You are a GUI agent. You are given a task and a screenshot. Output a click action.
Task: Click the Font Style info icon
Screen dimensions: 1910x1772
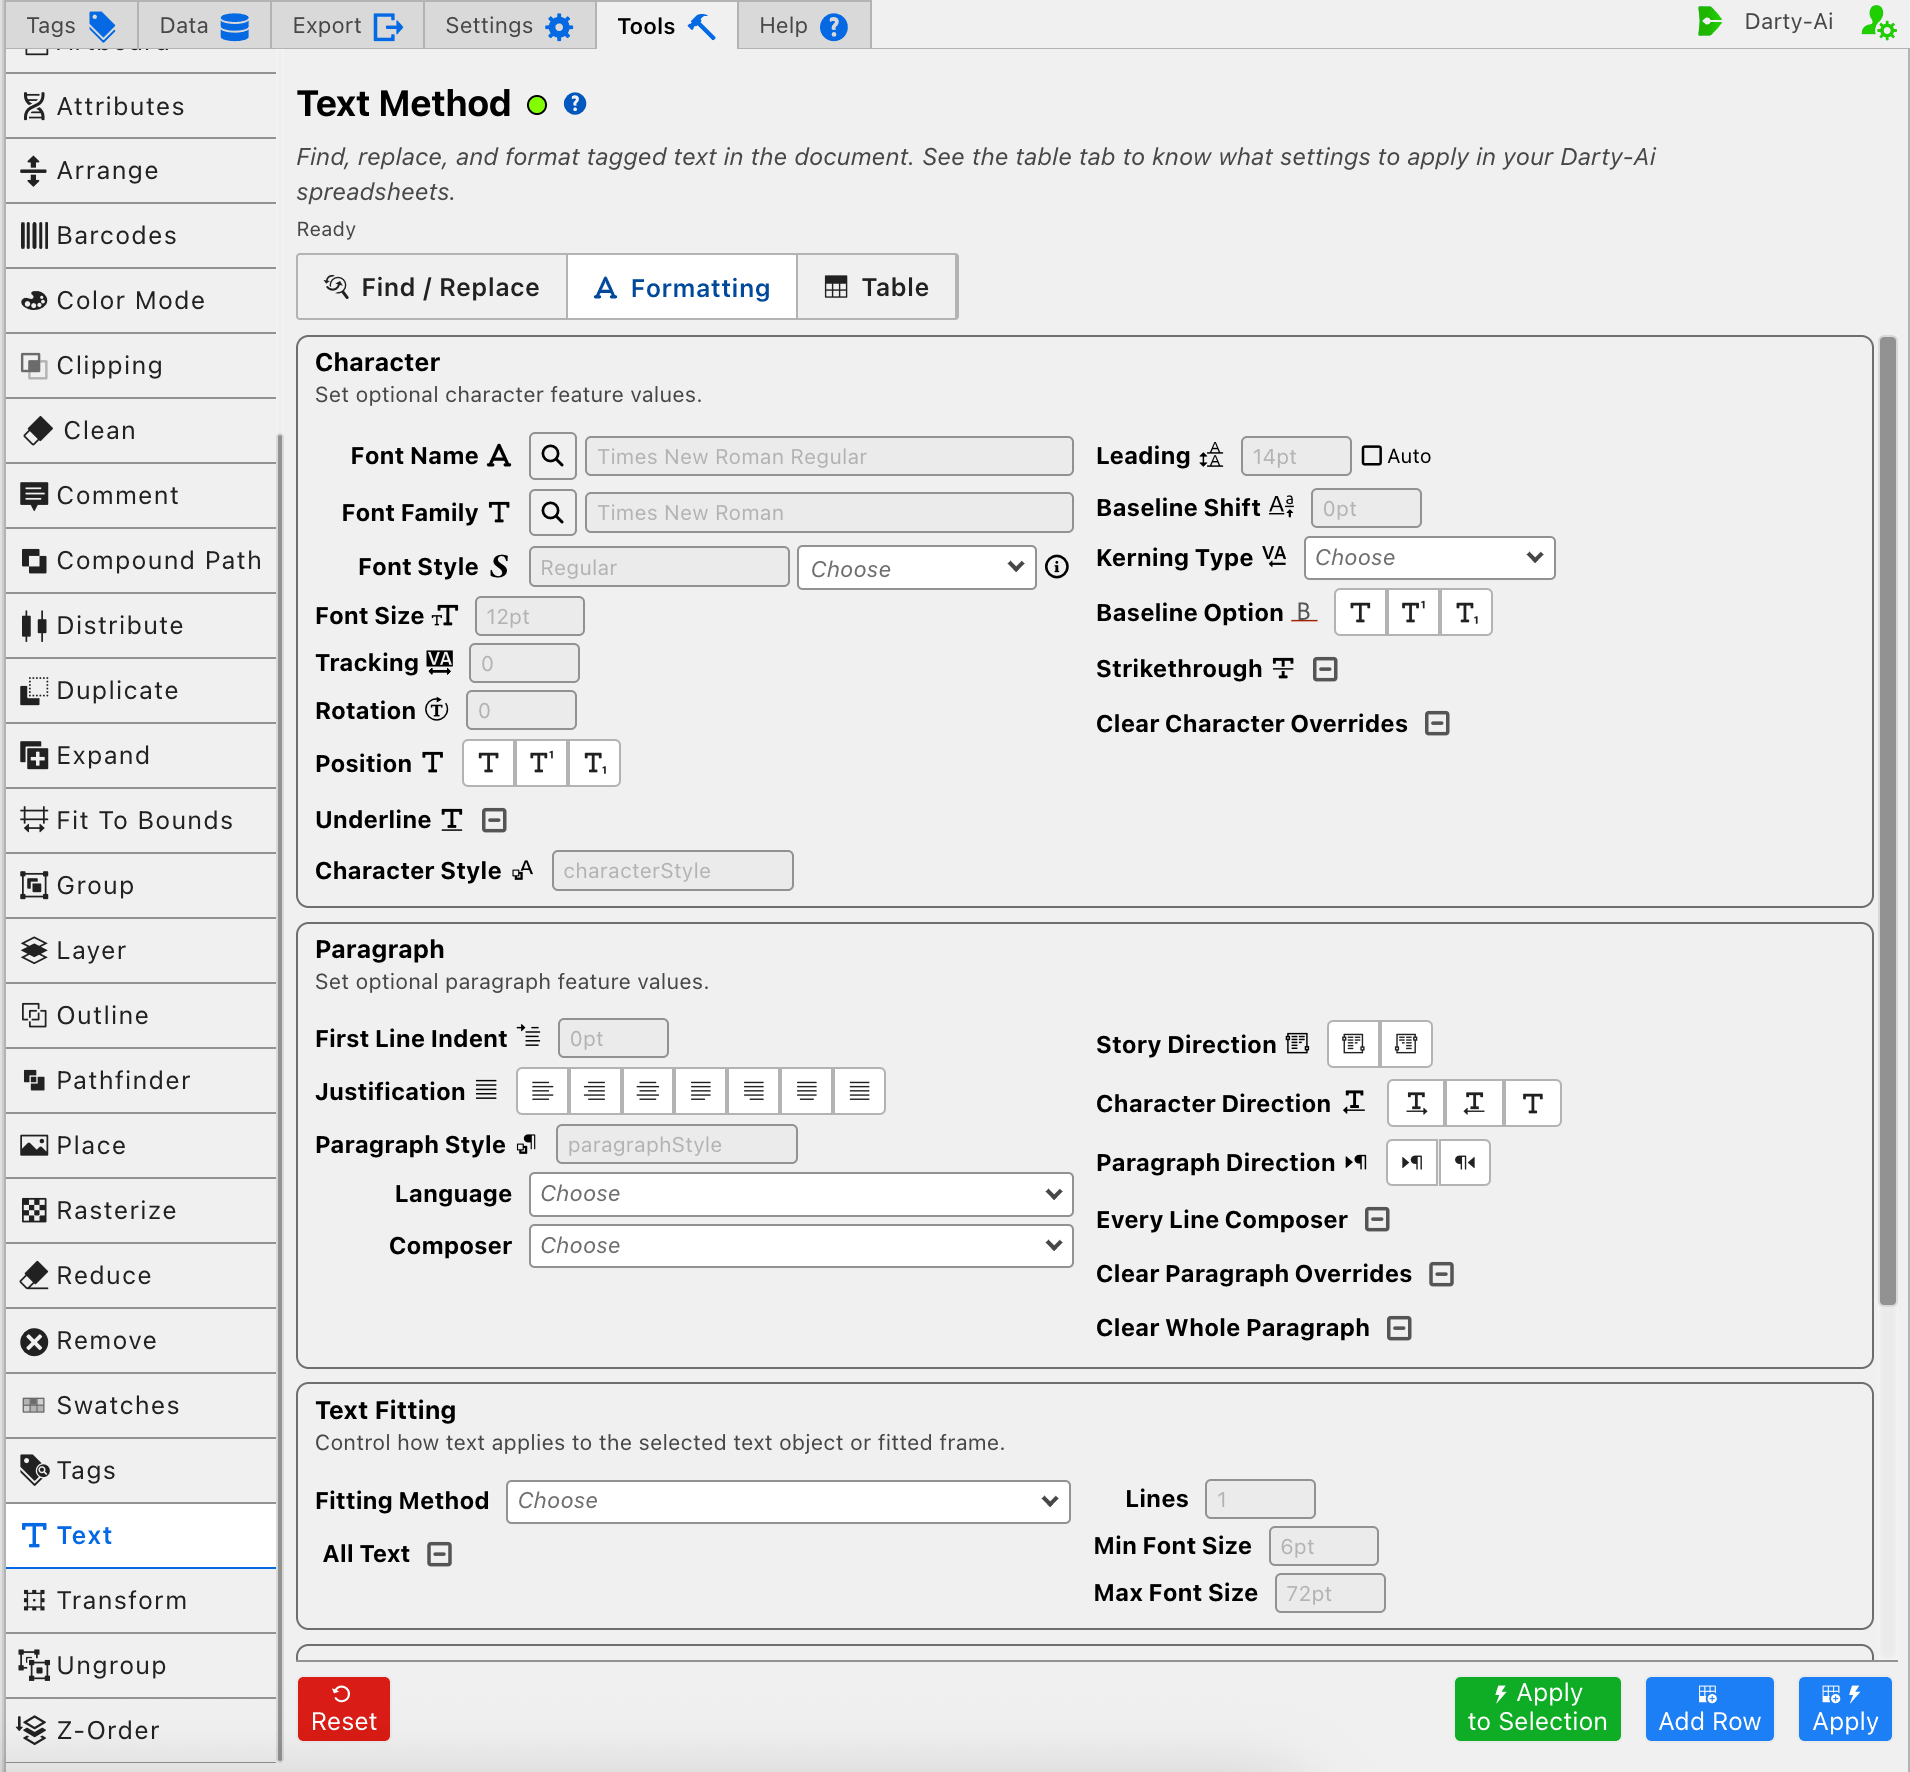click(1057, 567)
